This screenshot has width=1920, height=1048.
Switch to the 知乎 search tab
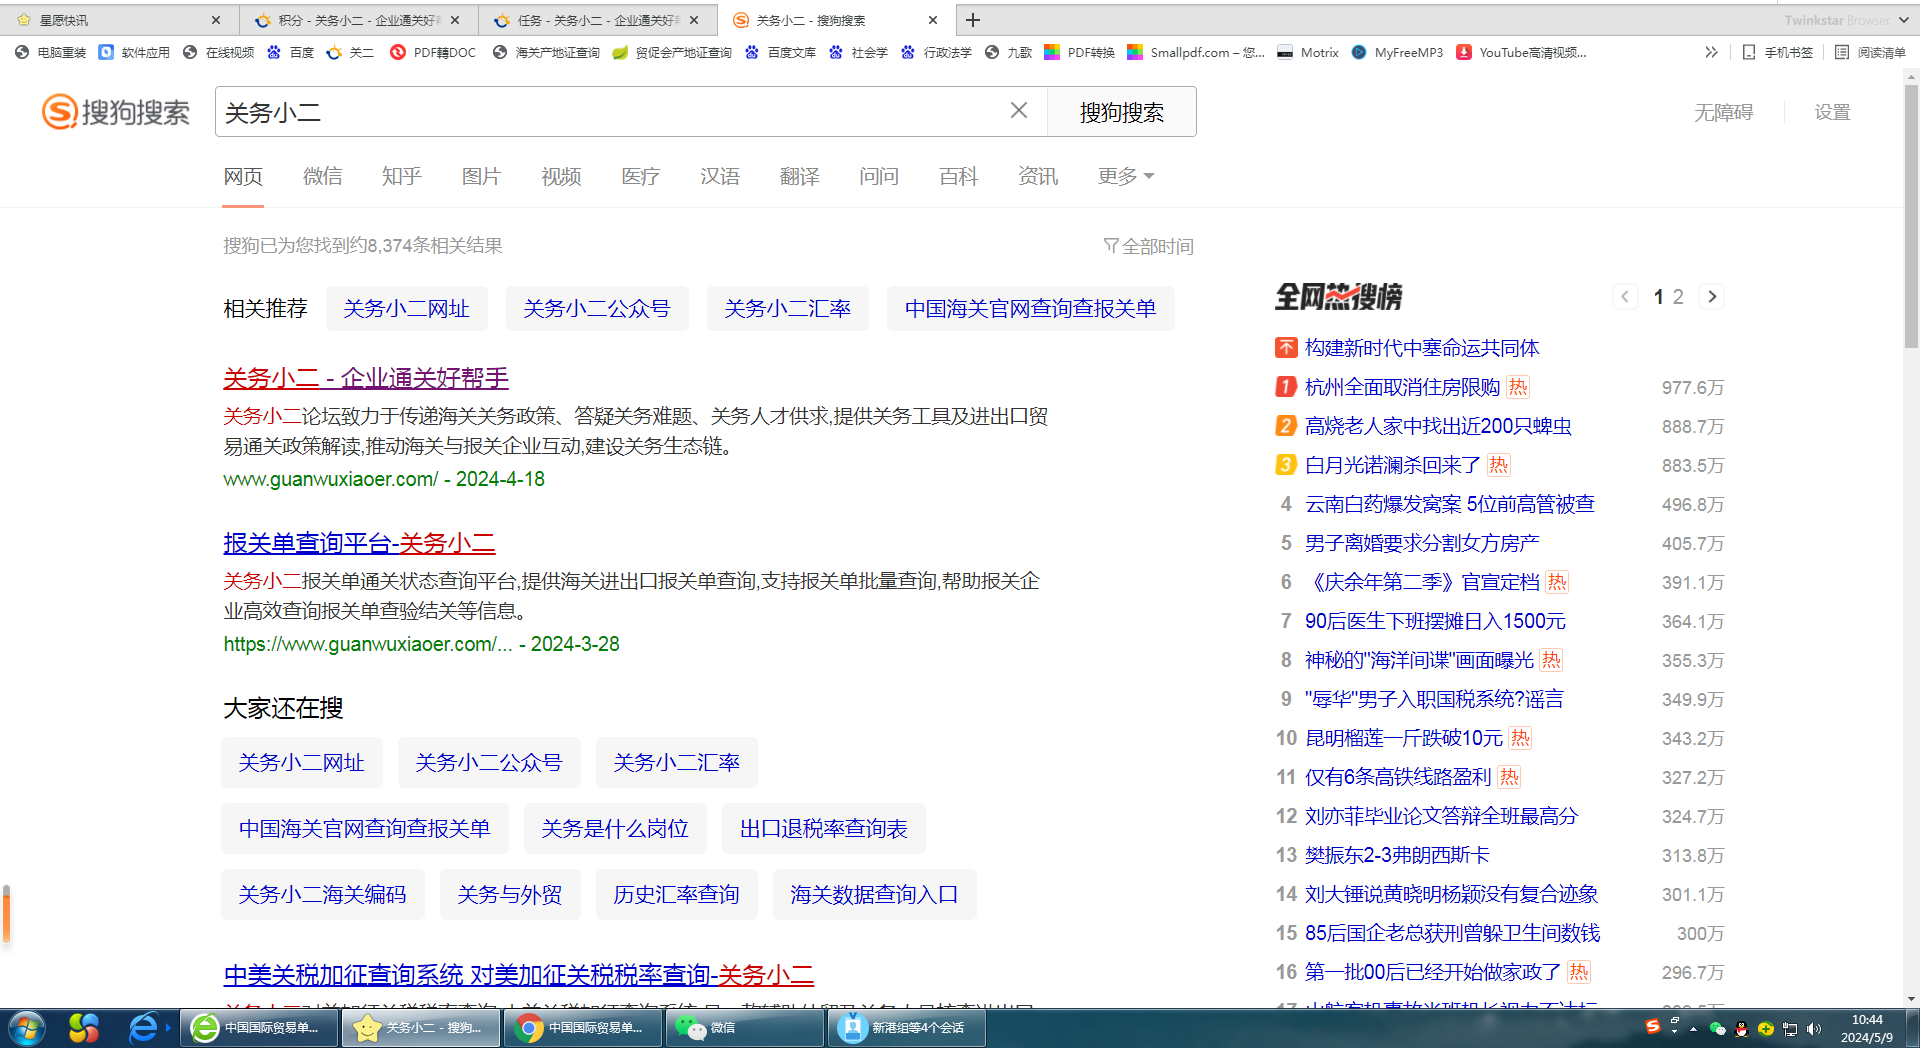[402, 176]
